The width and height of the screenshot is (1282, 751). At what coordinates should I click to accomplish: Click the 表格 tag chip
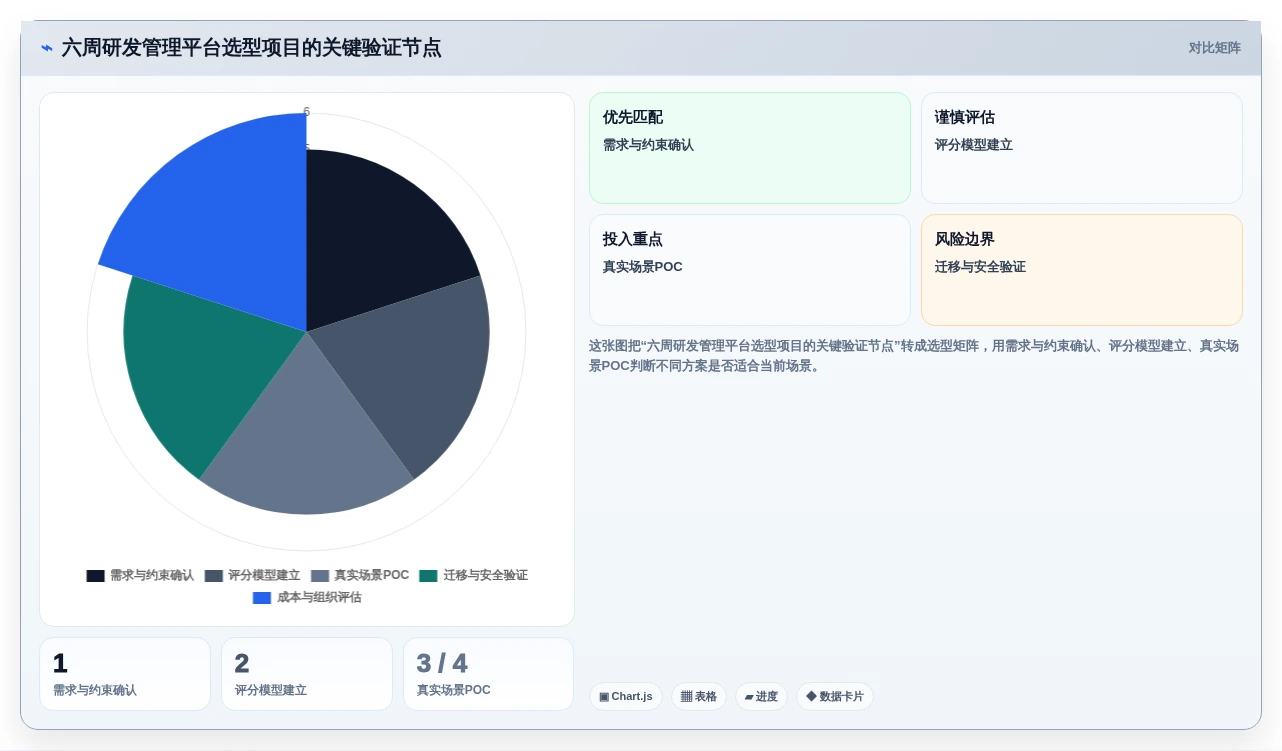[x=699, y=697]
